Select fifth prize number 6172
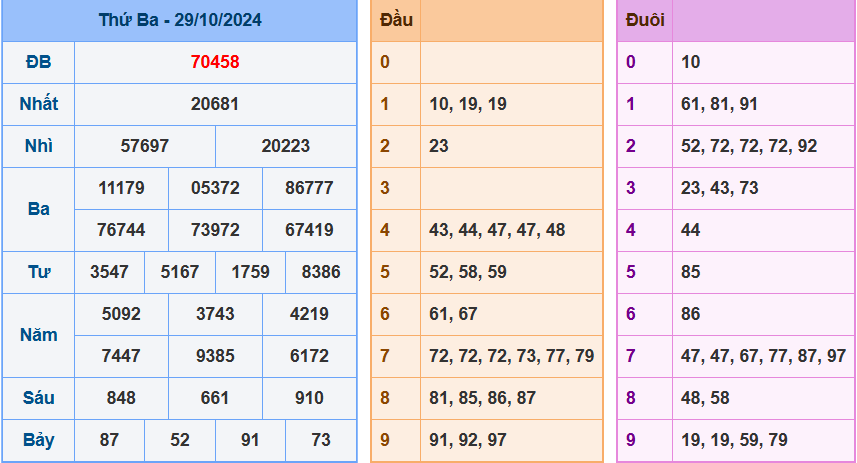Screen dimensions: 857x463 [x=309, y=356]
